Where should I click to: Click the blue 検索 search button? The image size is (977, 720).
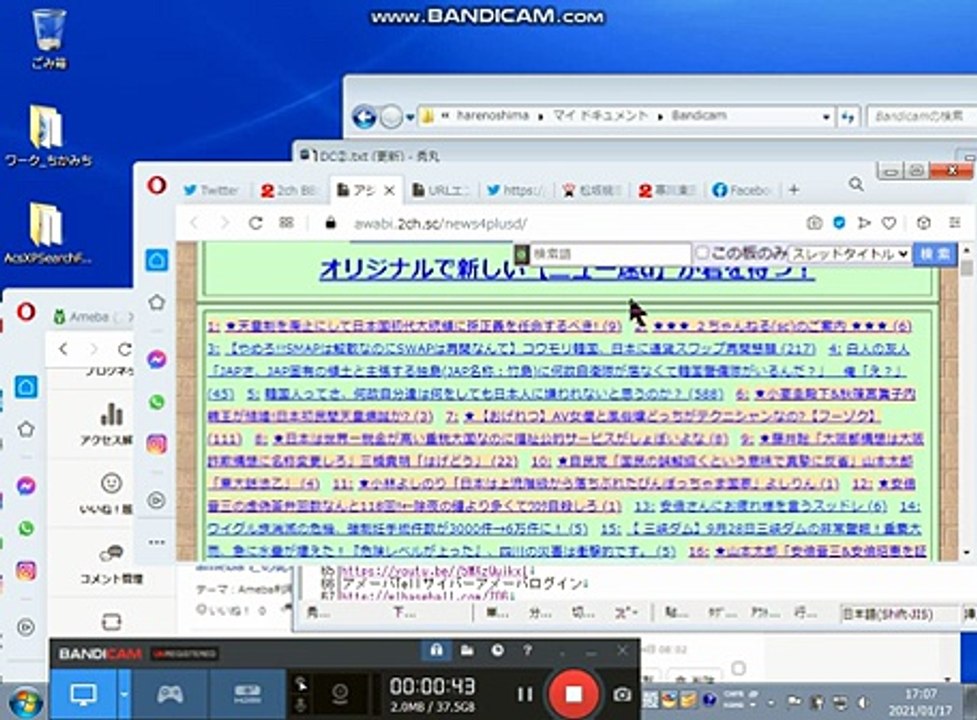click(935, 254)
